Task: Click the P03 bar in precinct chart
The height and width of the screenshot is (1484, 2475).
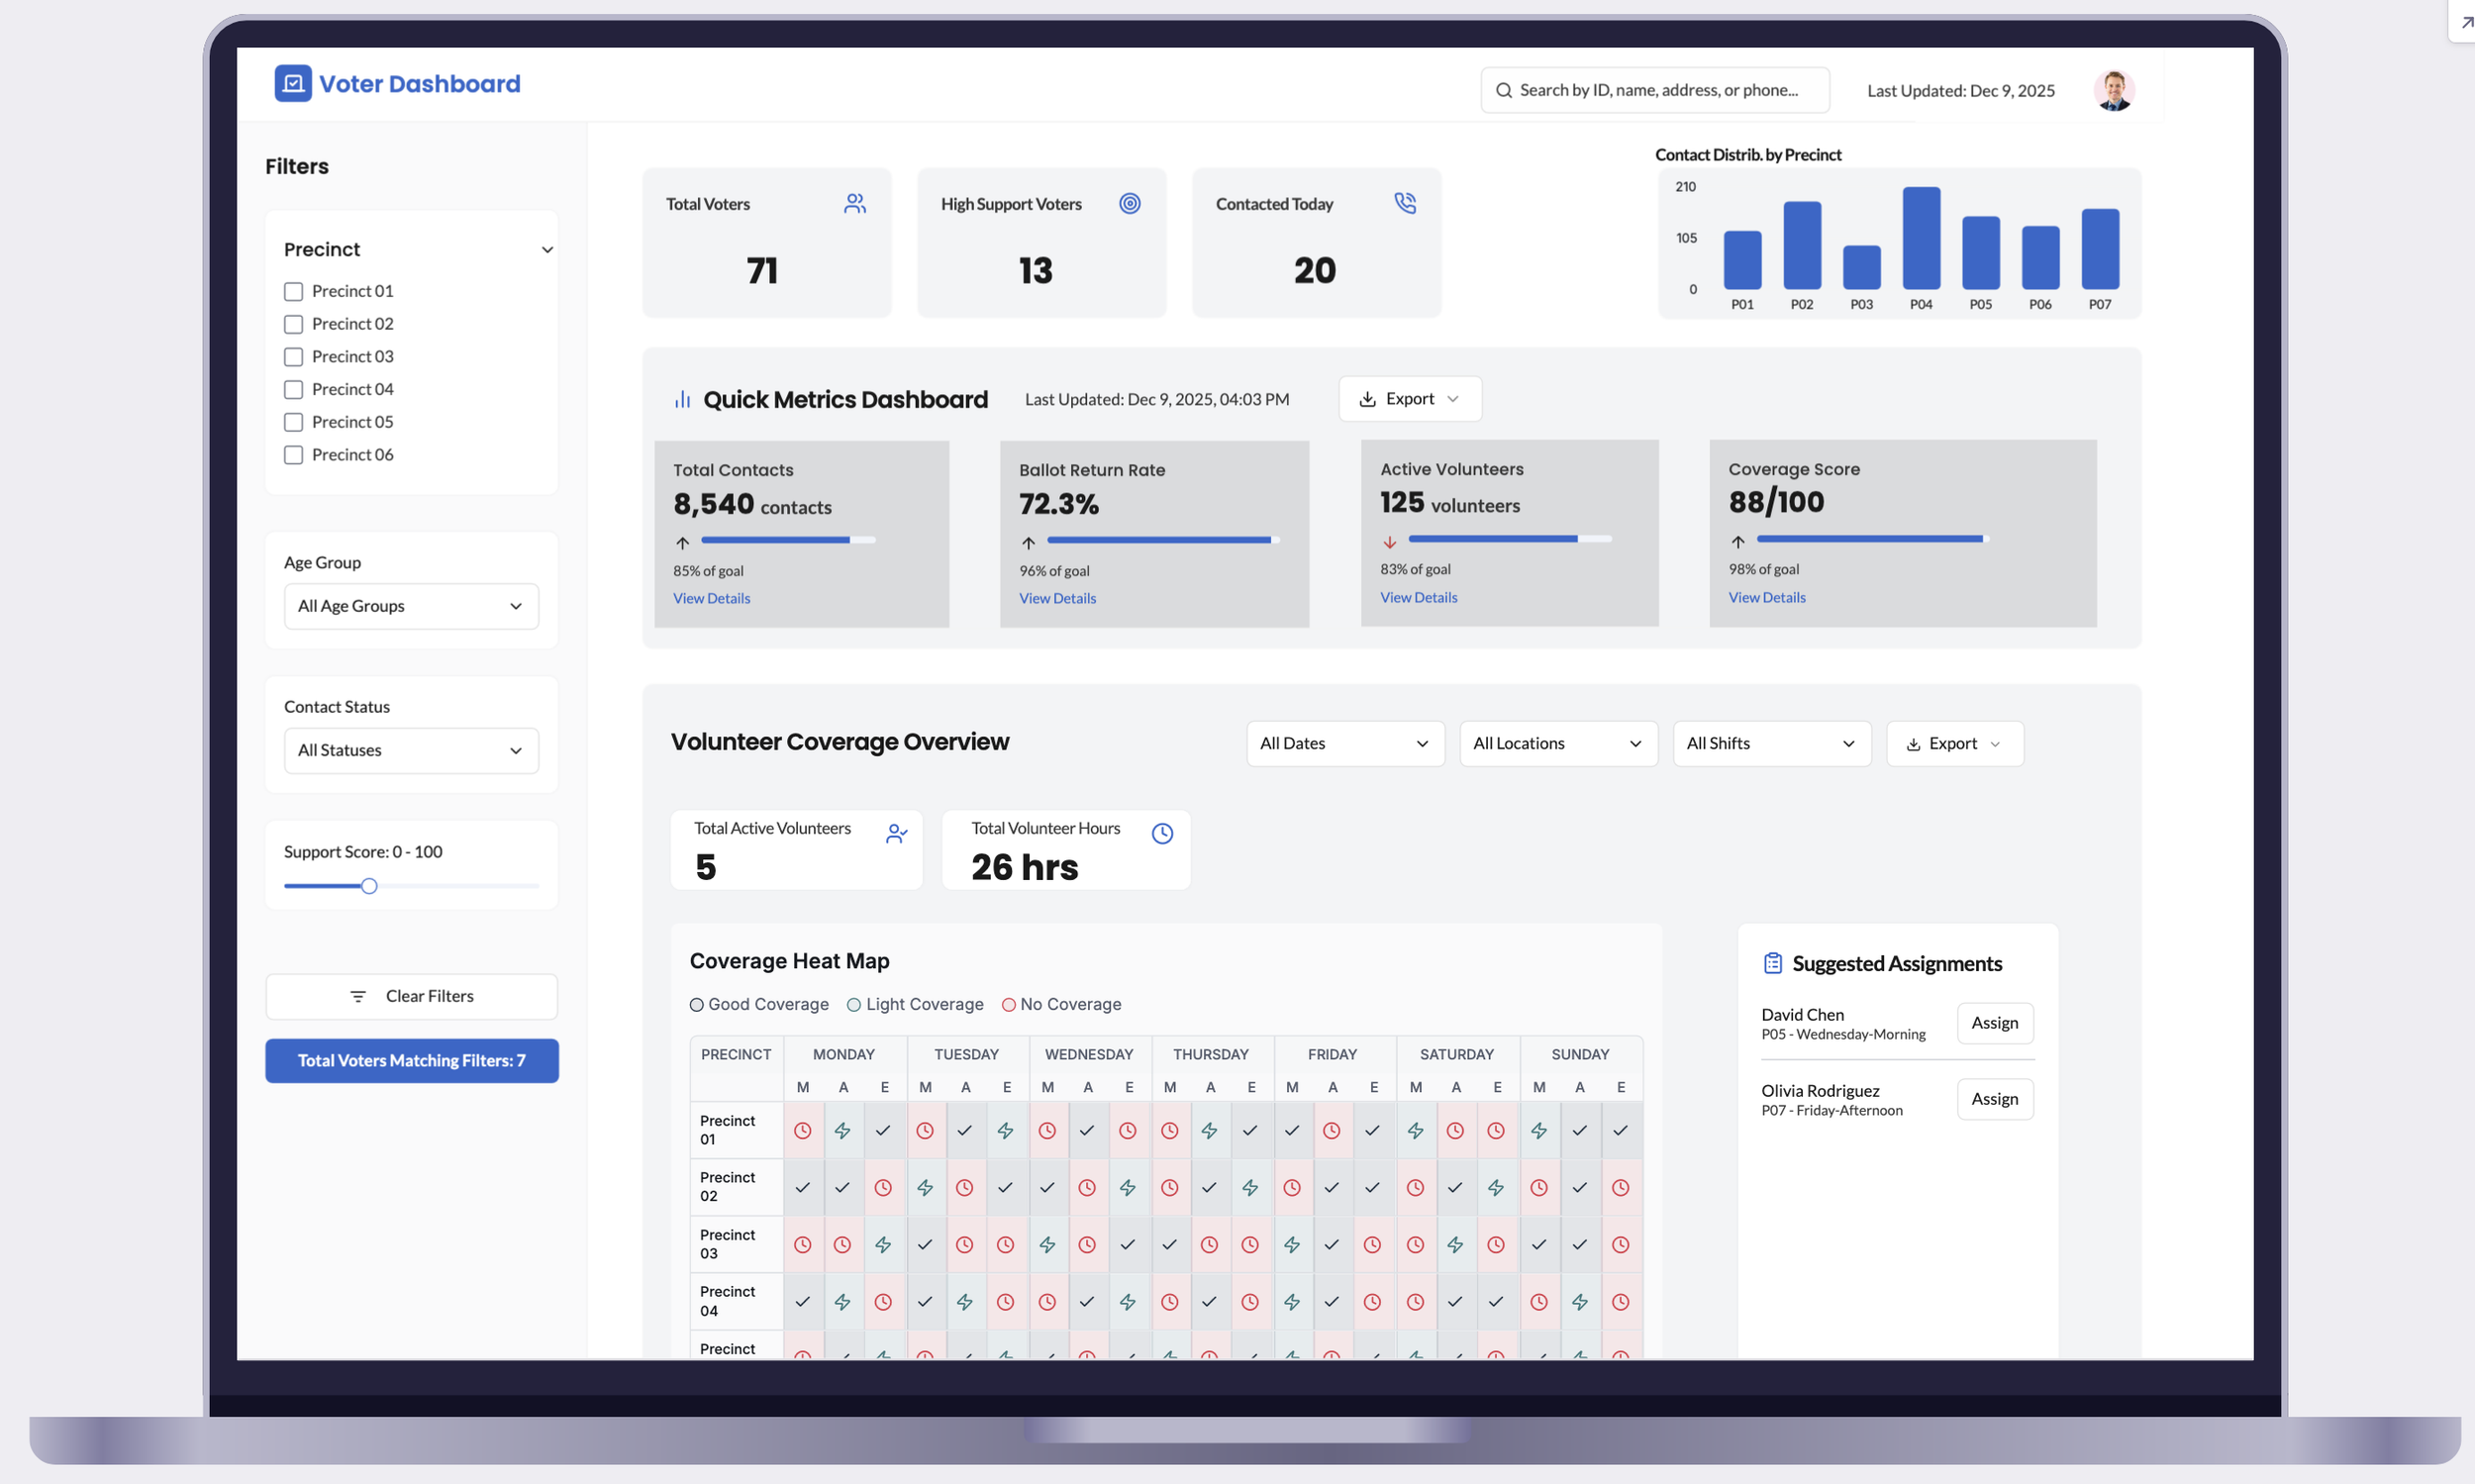Action: (x=1861, y=268)
